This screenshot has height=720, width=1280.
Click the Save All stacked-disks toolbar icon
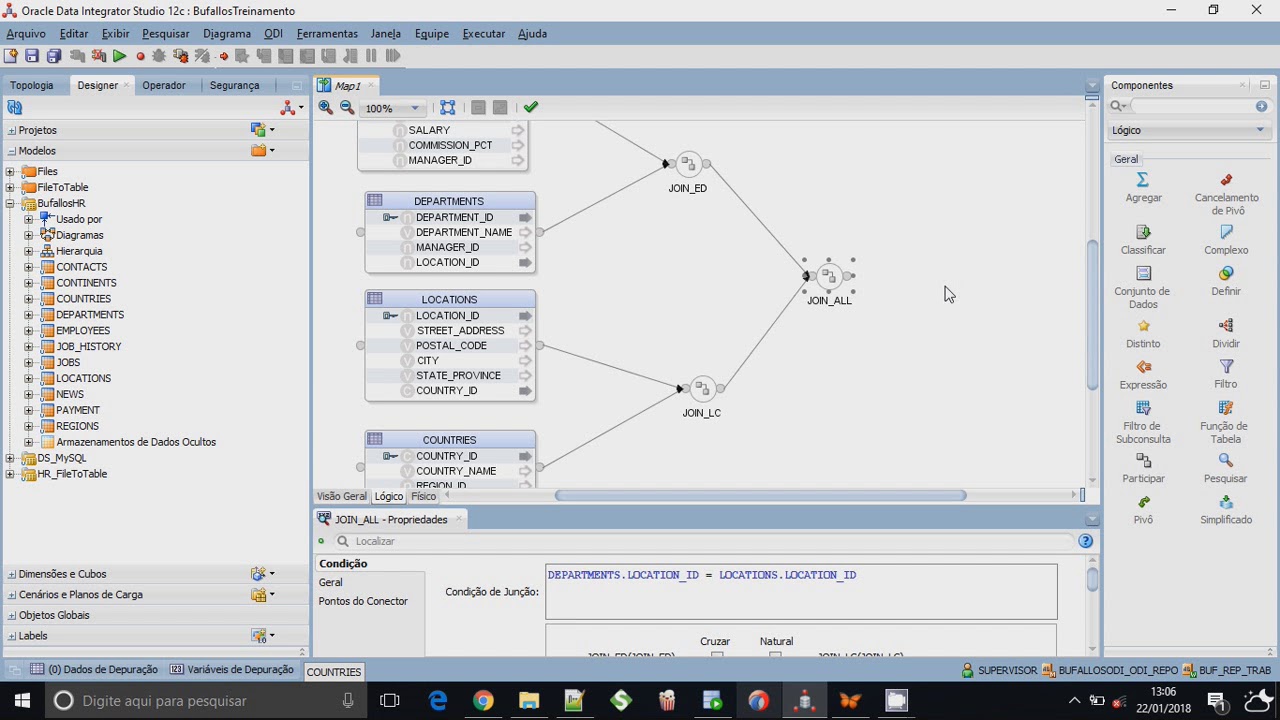point(54,56)
